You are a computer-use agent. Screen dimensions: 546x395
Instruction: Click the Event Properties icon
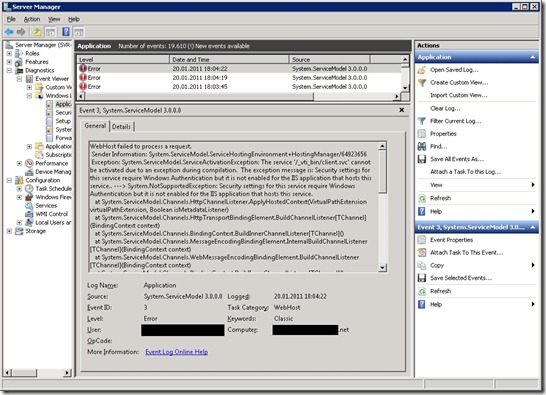(x=422, y=240)
